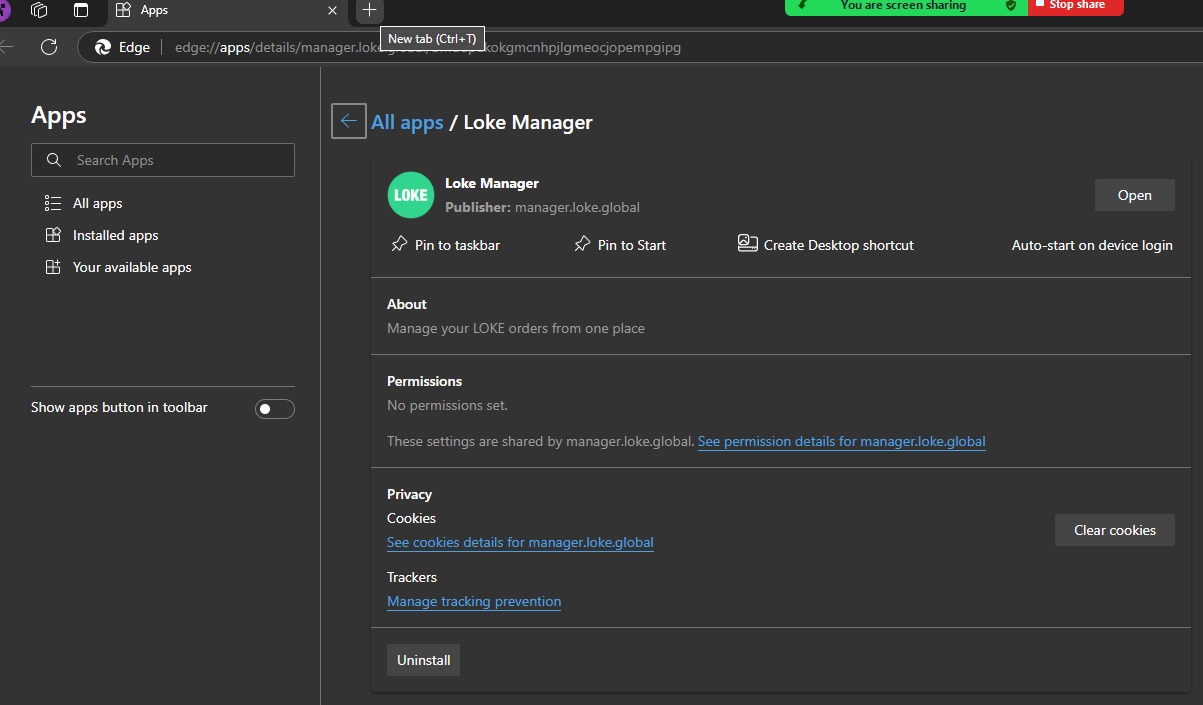Screen dimensions: 1203x705
Task: Open the All apps breadcrumb link
Action: click(407, 122)
